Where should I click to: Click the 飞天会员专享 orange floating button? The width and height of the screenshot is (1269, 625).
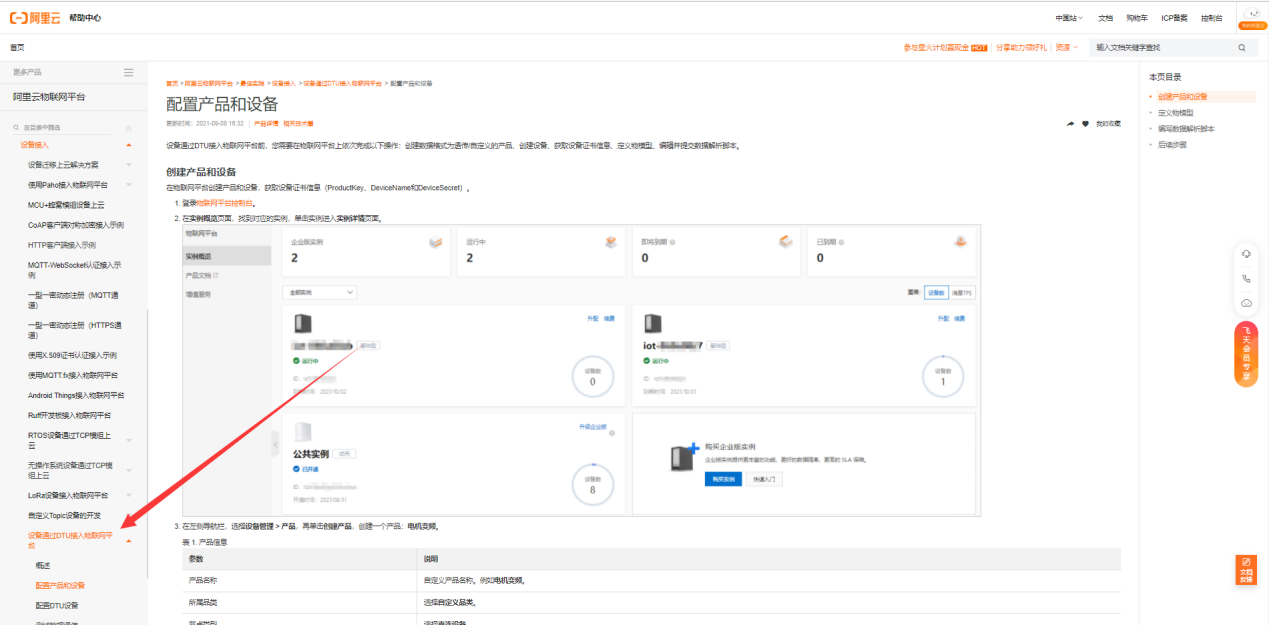pyautogui.click(x=1246, y=352)
